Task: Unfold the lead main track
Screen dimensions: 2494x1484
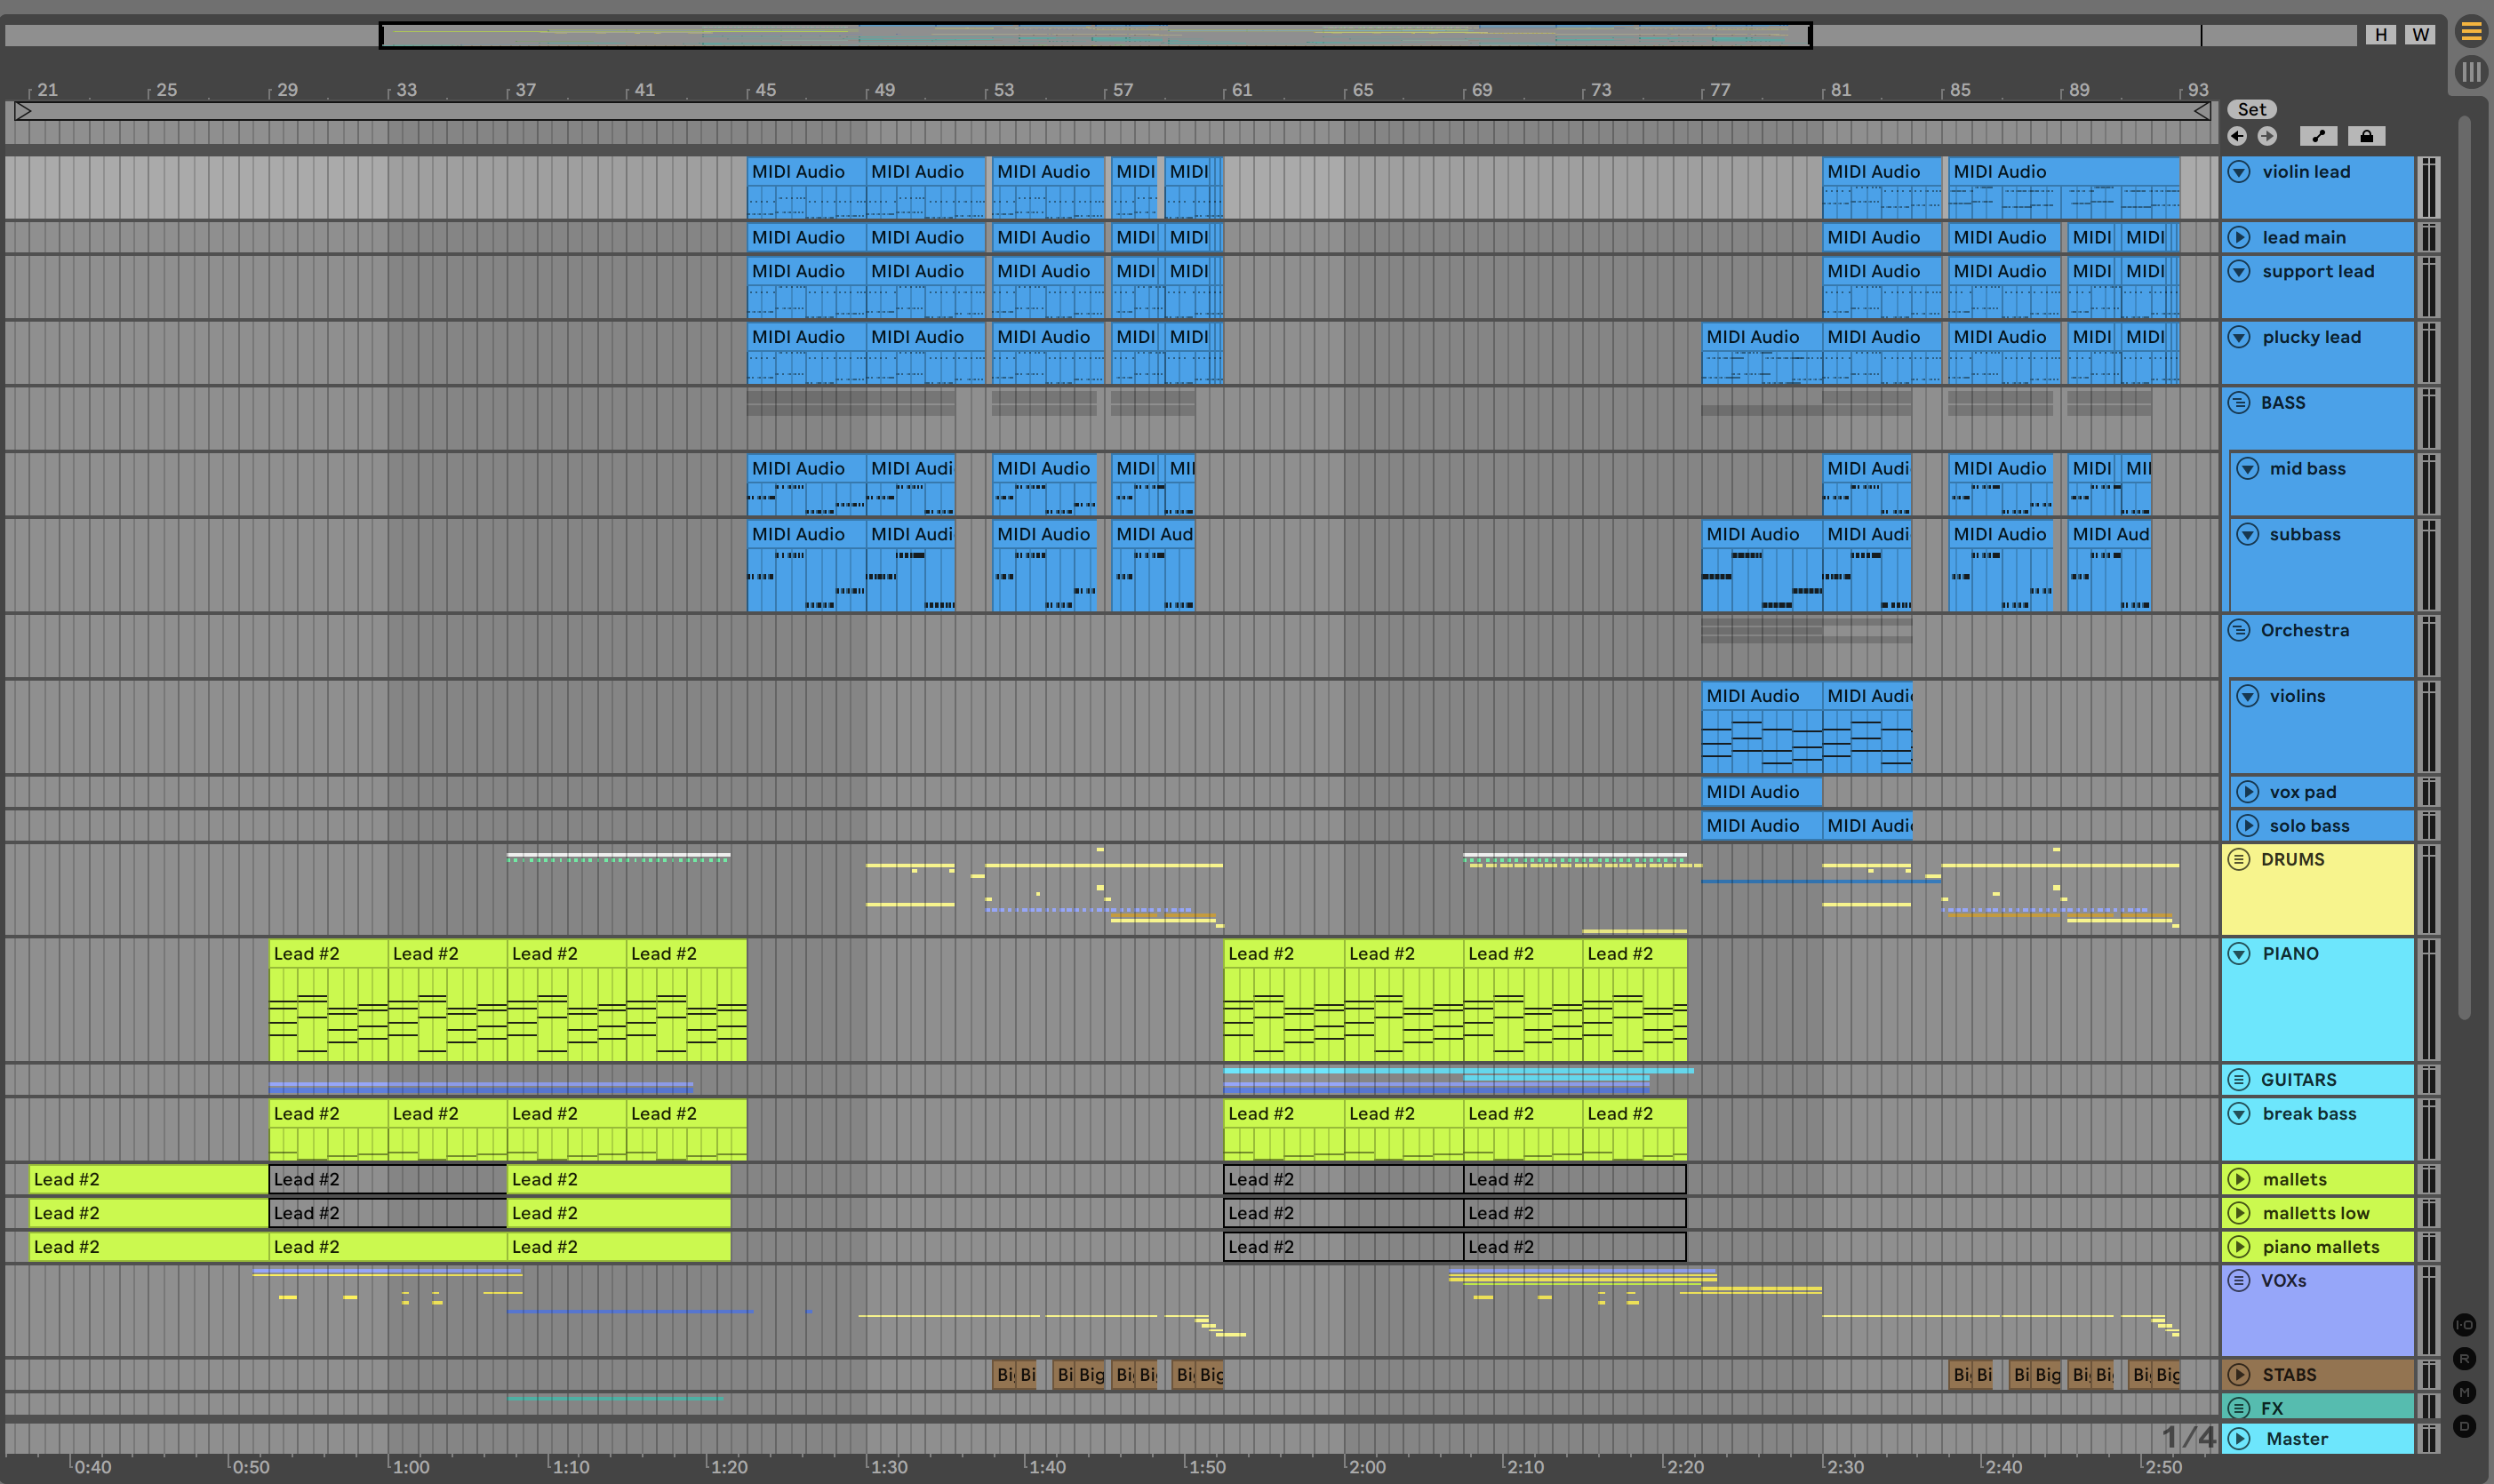Action: click(x=2239, y=238)
